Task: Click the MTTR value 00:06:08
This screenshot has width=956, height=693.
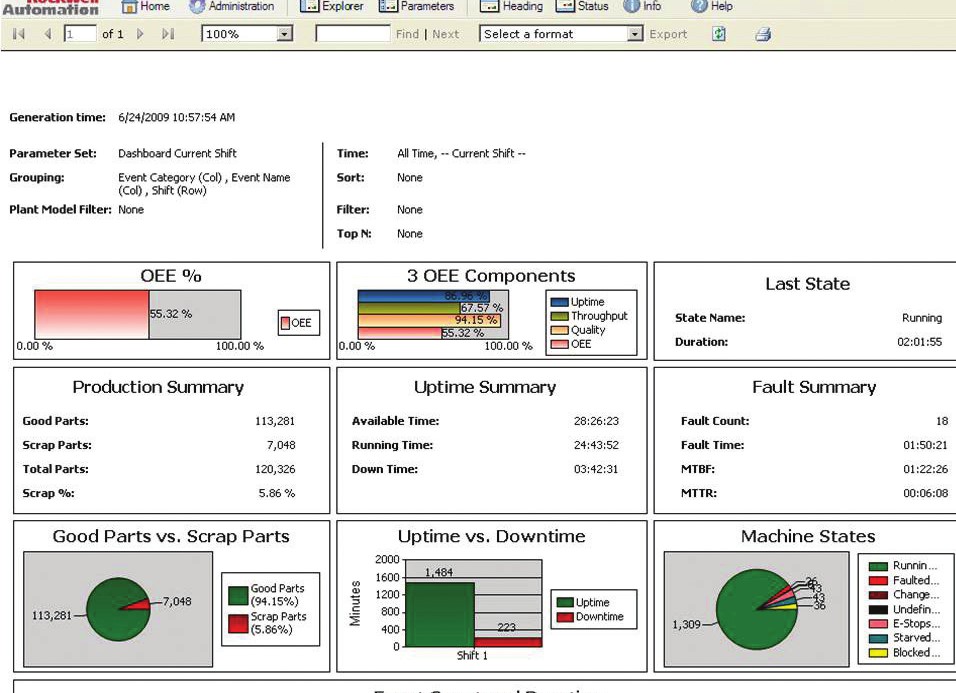Action: pyautogui.click(x=925, y=493)
